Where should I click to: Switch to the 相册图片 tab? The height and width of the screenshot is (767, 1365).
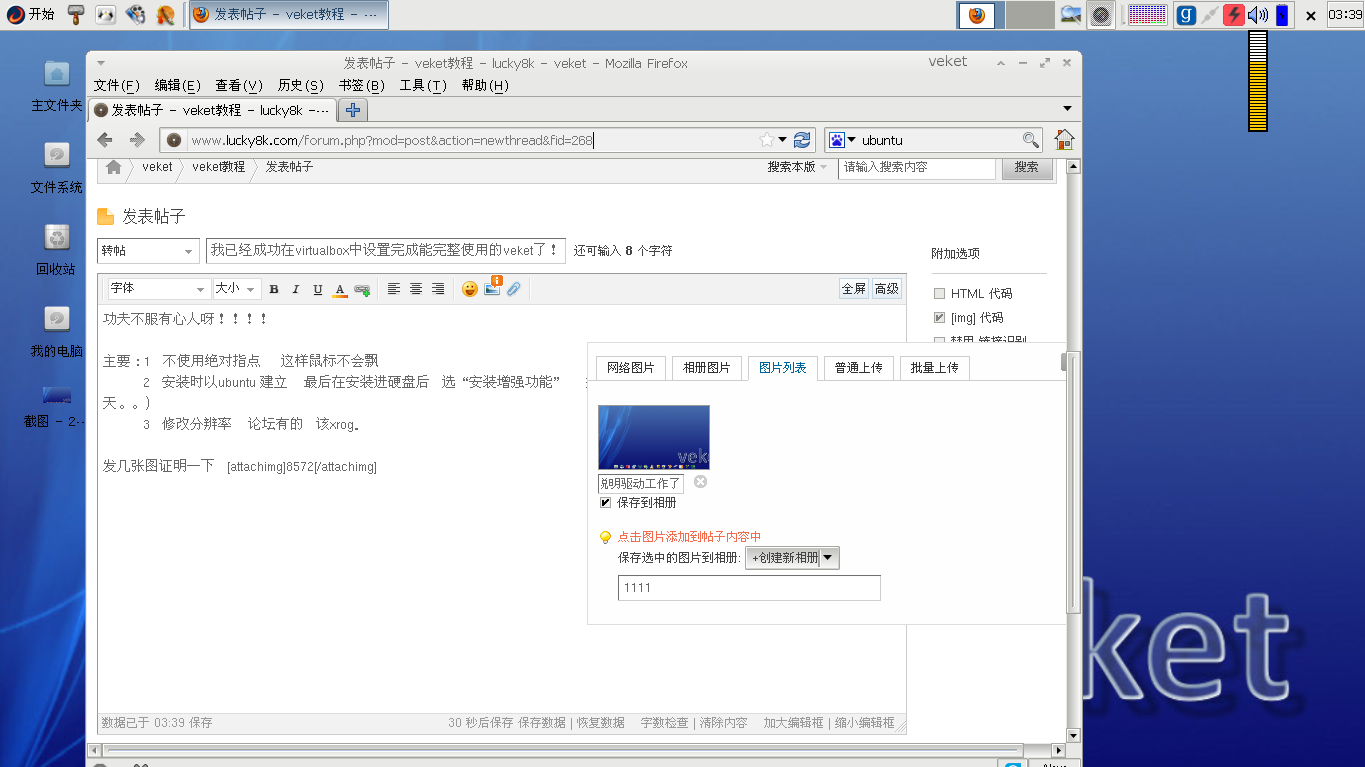coord(706,368)
